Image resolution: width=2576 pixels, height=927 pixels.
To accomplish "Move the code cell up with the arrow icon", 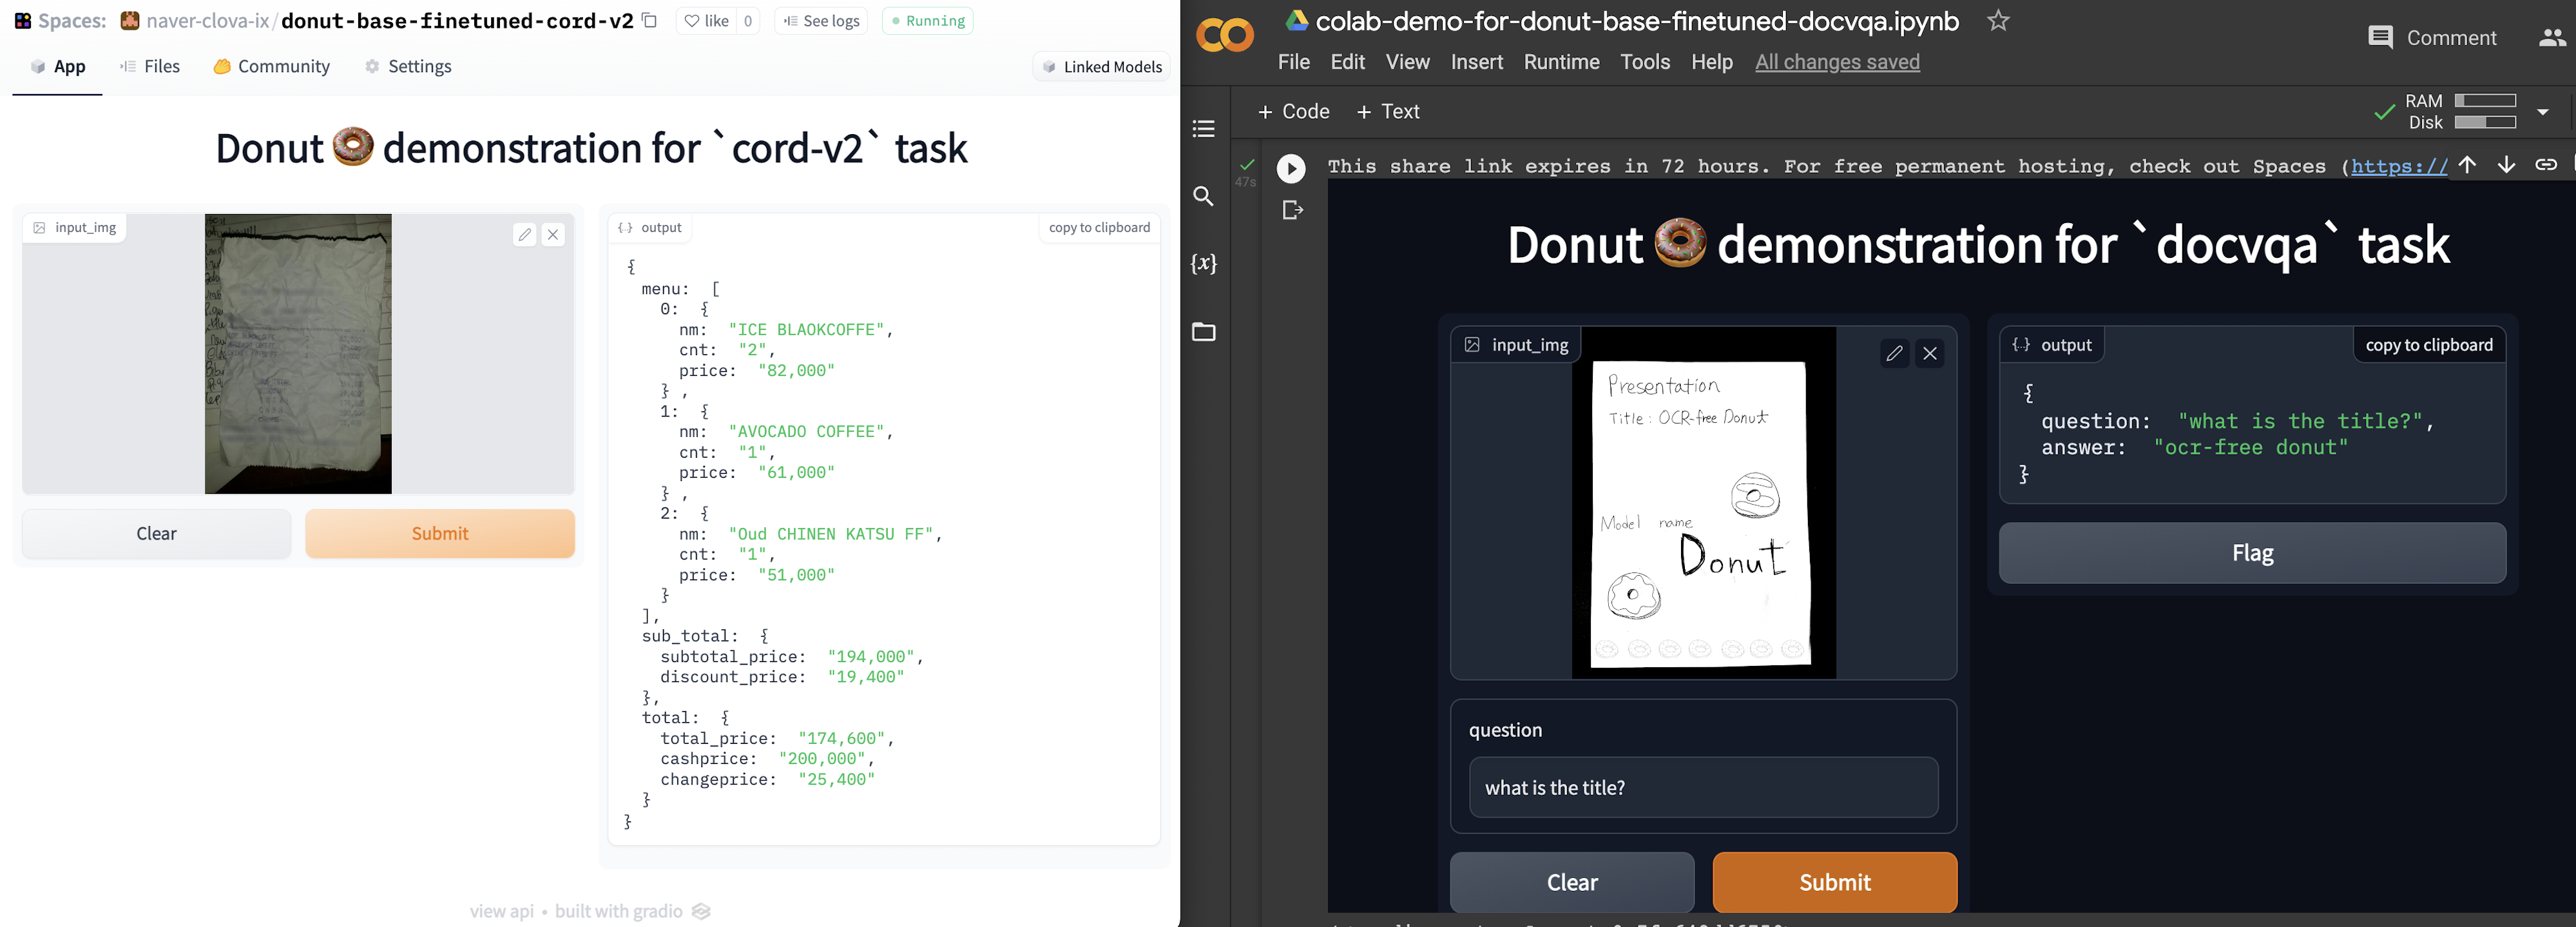I will (2469, 164).
